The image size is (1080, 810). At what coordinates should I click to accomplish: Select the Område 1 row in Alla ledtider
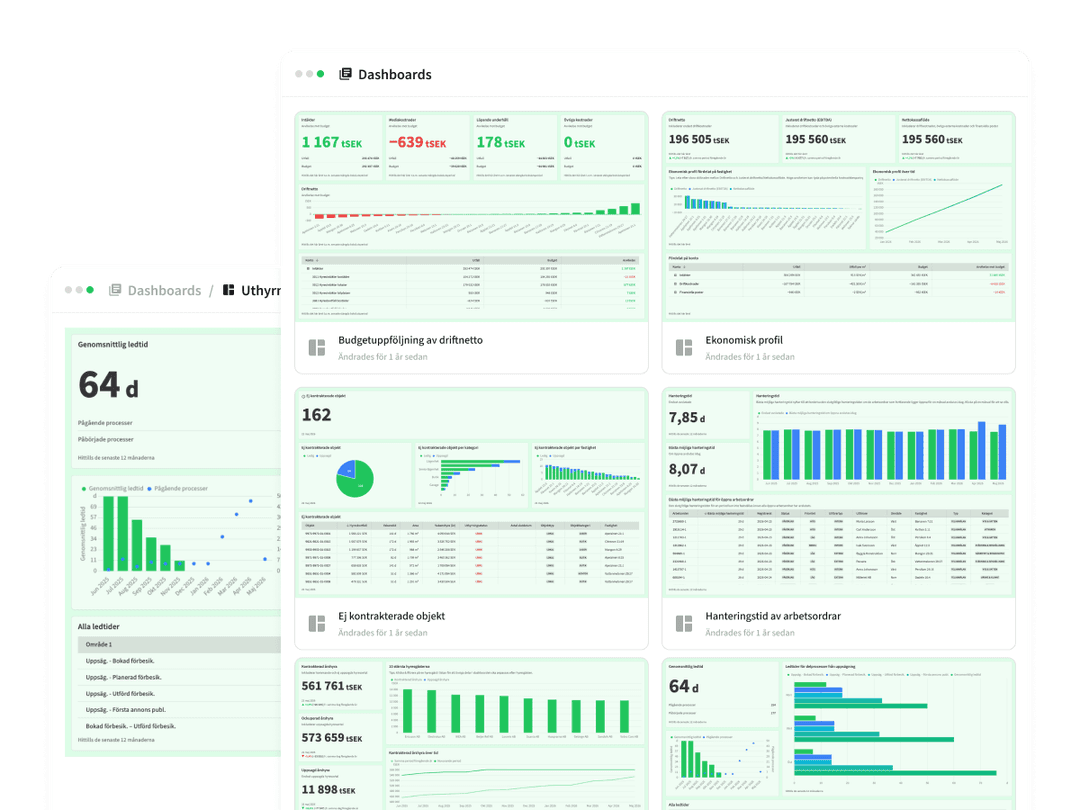179,645
